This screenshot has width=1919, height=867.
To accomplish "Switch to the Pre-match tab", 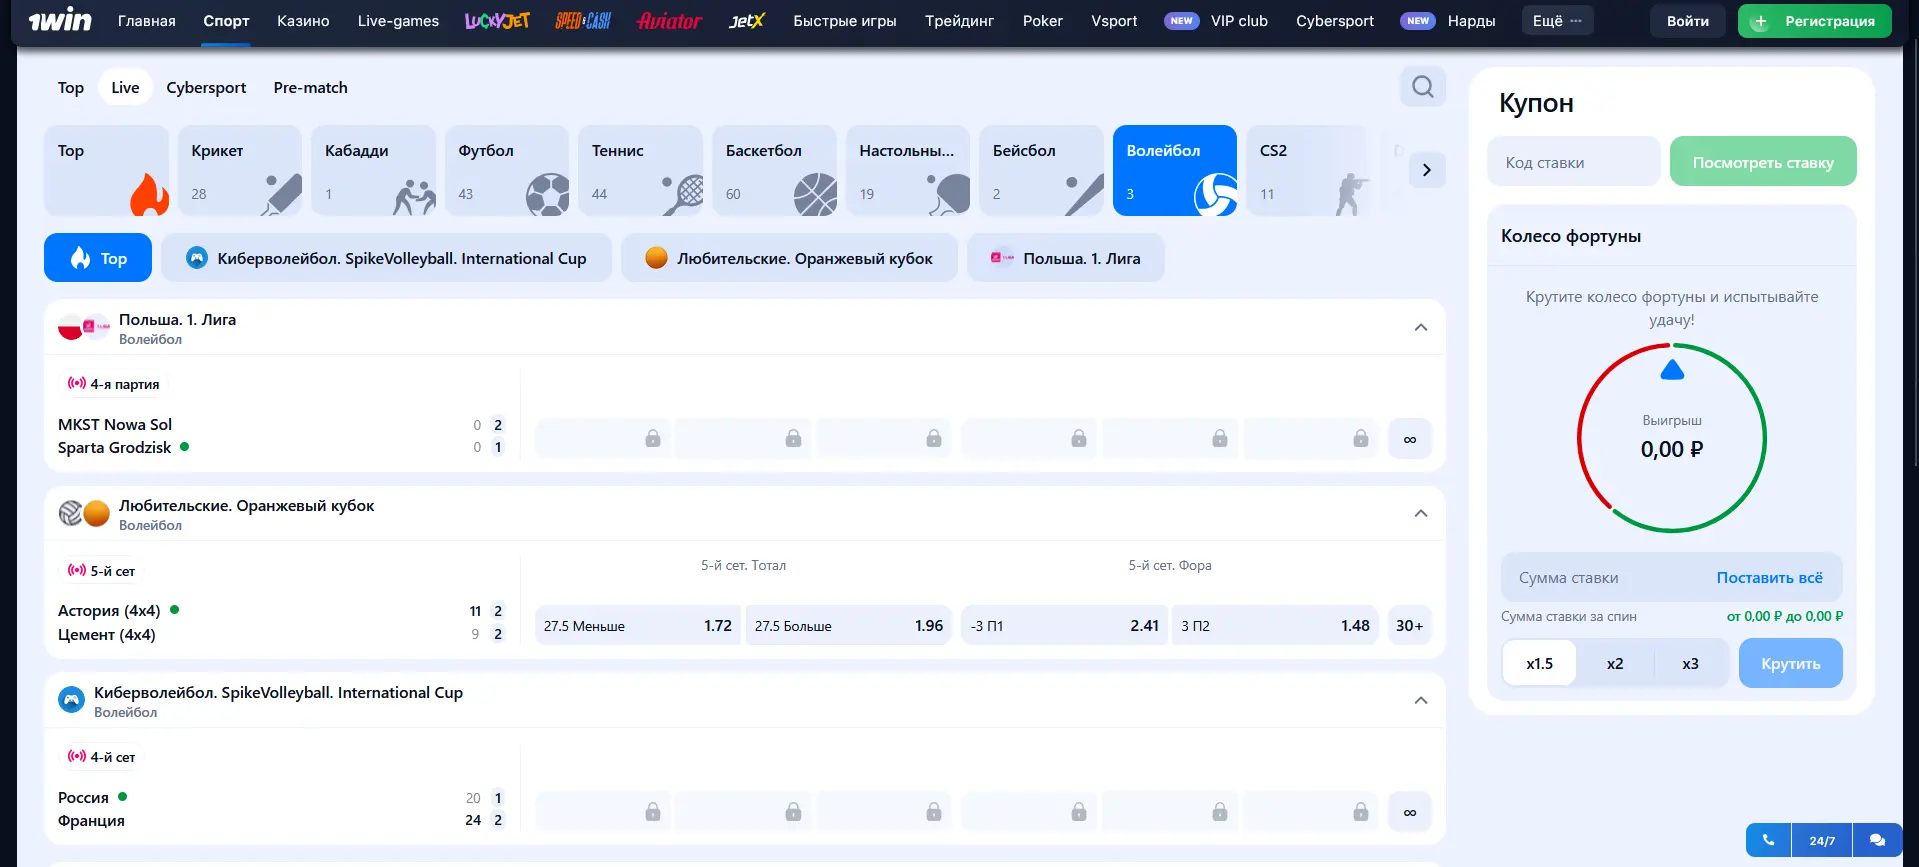I will (x=310, y=88).
